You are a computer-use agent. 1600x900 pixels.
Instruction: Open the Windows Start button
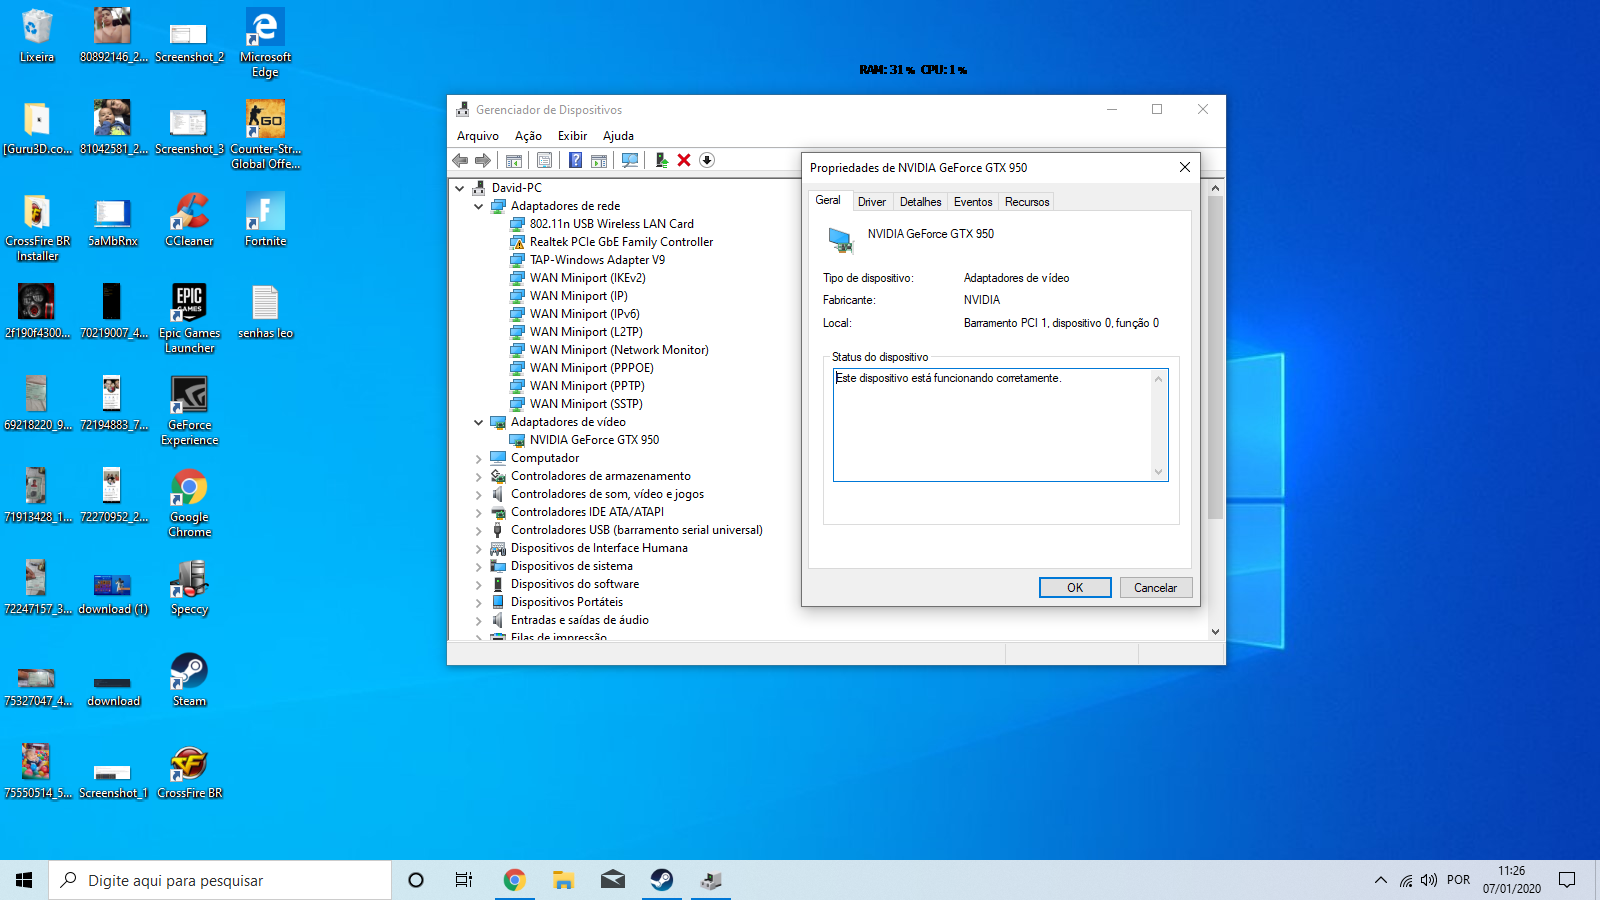coord(24,880)
